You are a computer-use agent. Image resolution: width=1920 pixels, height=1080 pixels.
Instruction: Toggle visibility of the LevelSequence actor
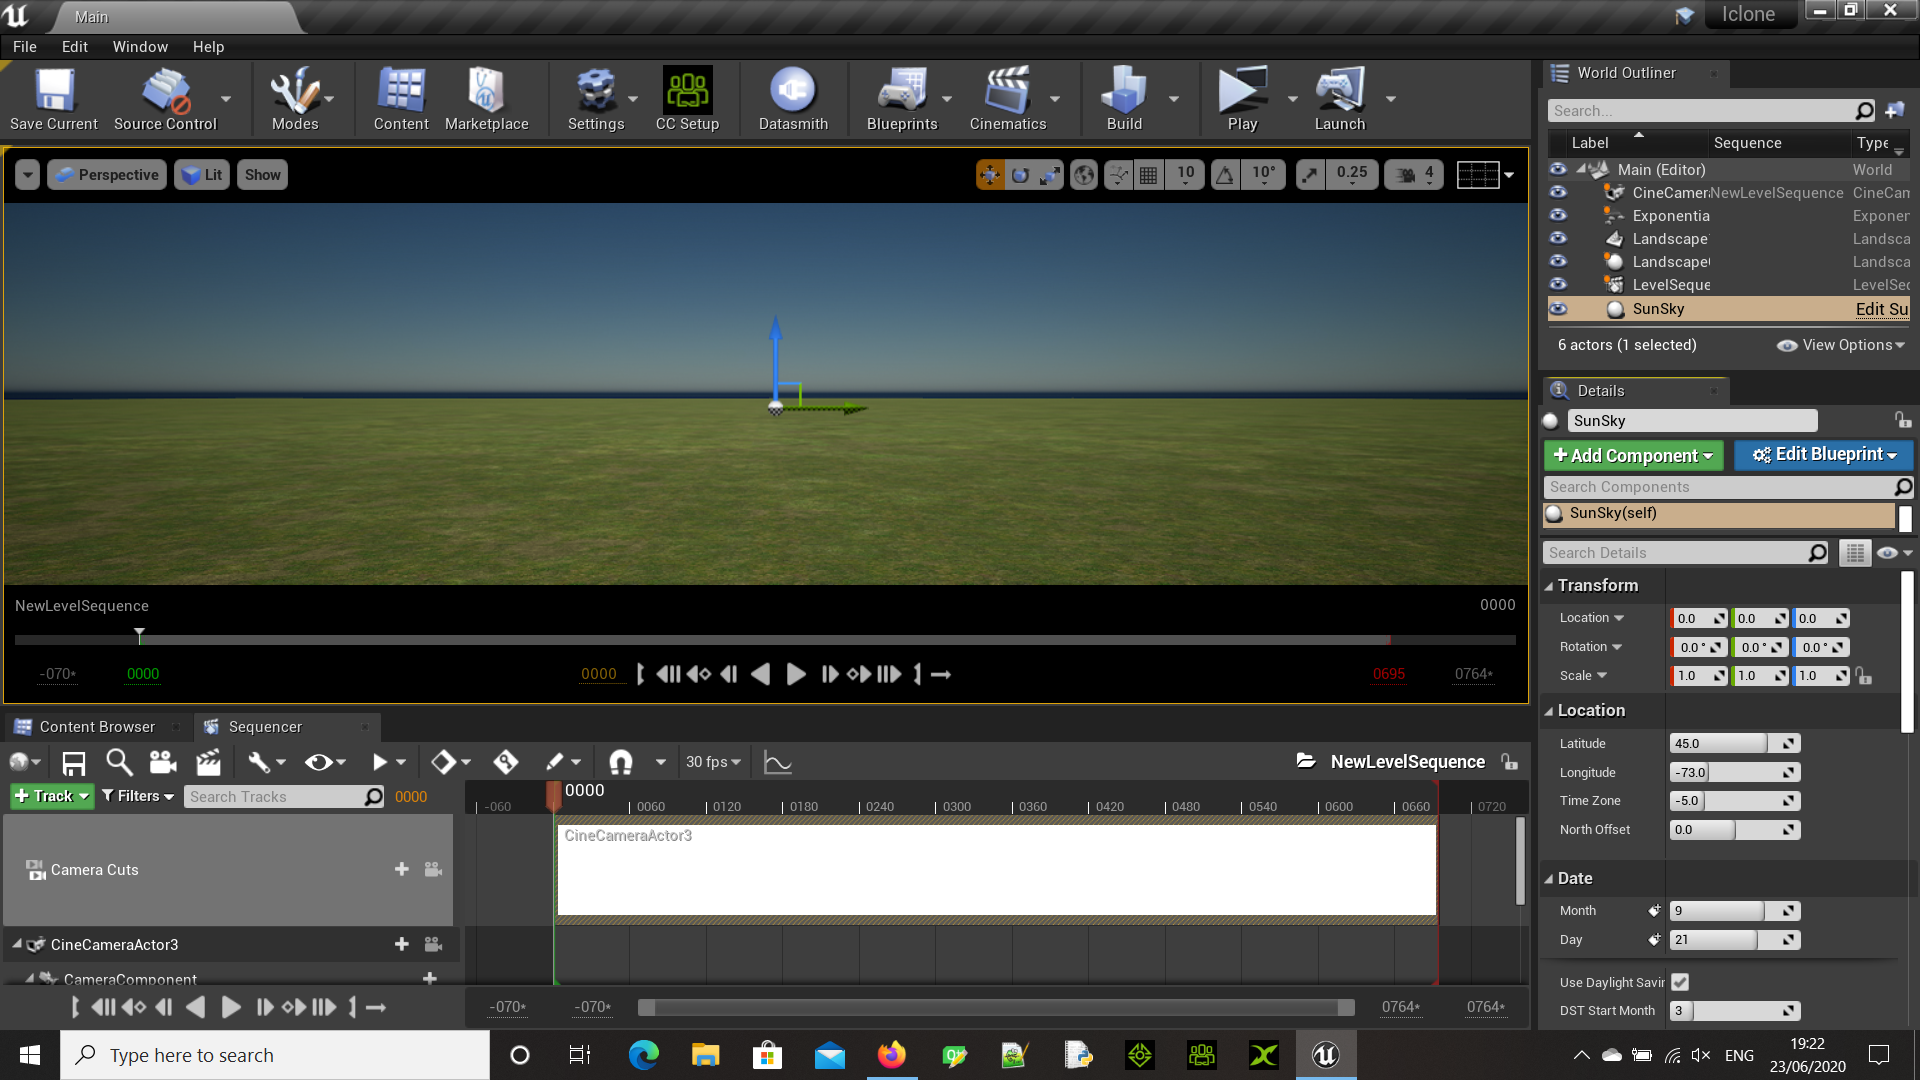point(1558,284)
